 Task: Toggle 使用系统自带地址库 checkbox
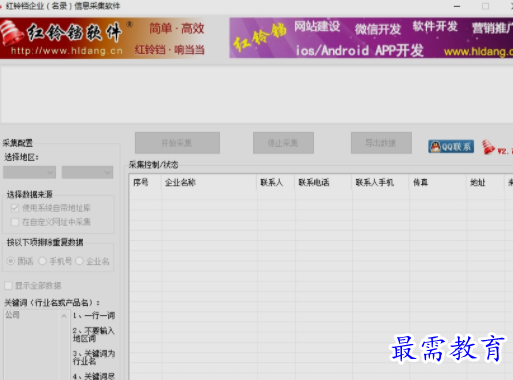click(x=15, y=208)
